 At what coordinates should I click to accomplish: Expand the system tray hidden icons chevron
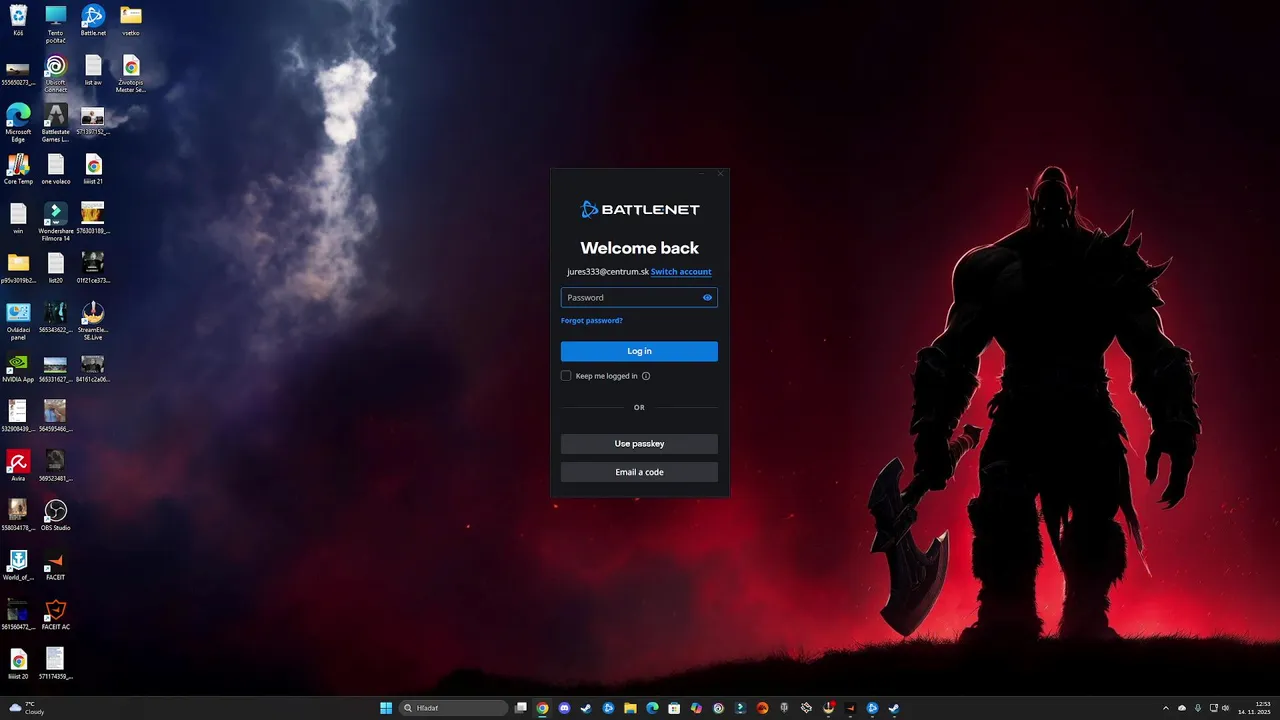click(1166, 708)
